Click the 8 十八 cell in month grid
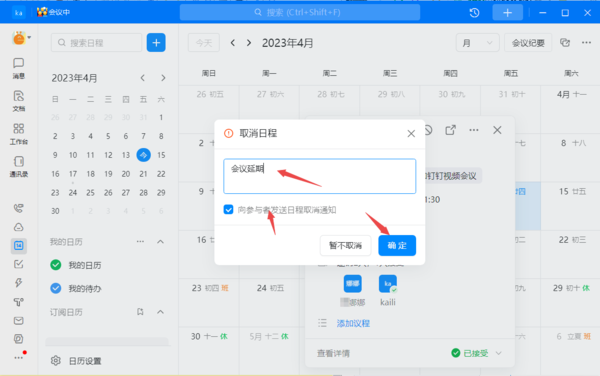The height and width of the screenshot is (376, 600). [x=570, y=157]
